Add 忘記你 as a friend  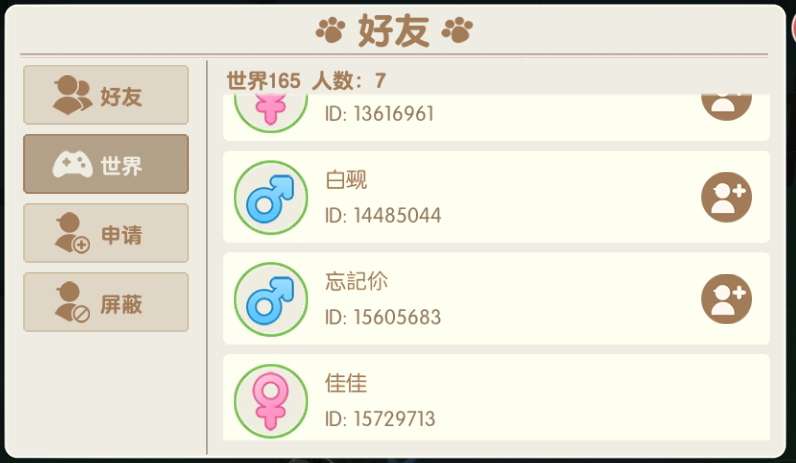point(726,299)
